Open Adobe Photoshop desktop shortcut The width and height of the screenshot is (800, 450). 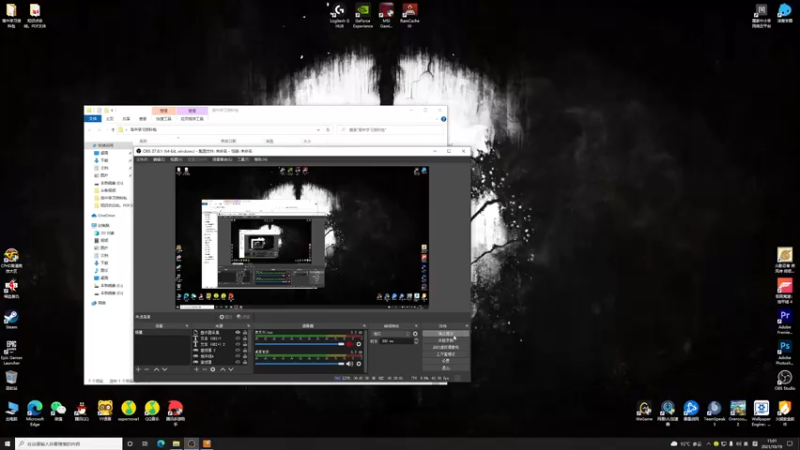785,352
